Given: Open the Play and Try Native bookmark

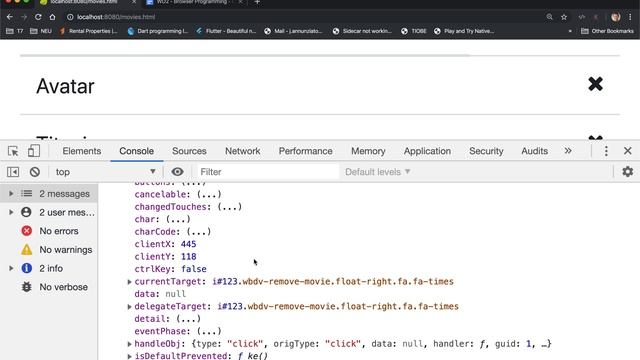Looking at the screenshot, I should (x=464, y=31).
